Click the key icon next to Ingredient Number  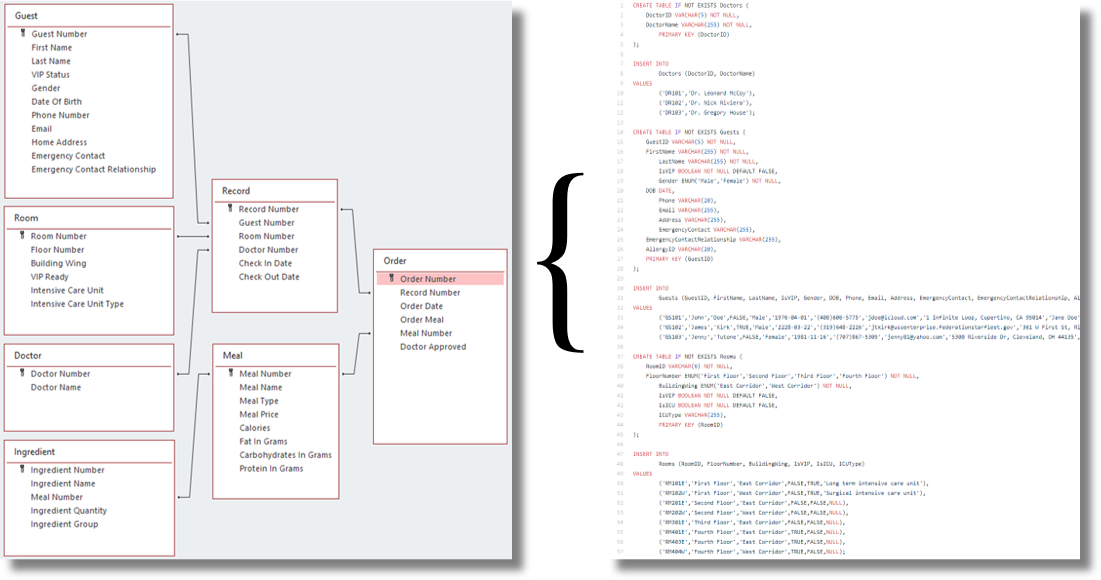(21, 470)
